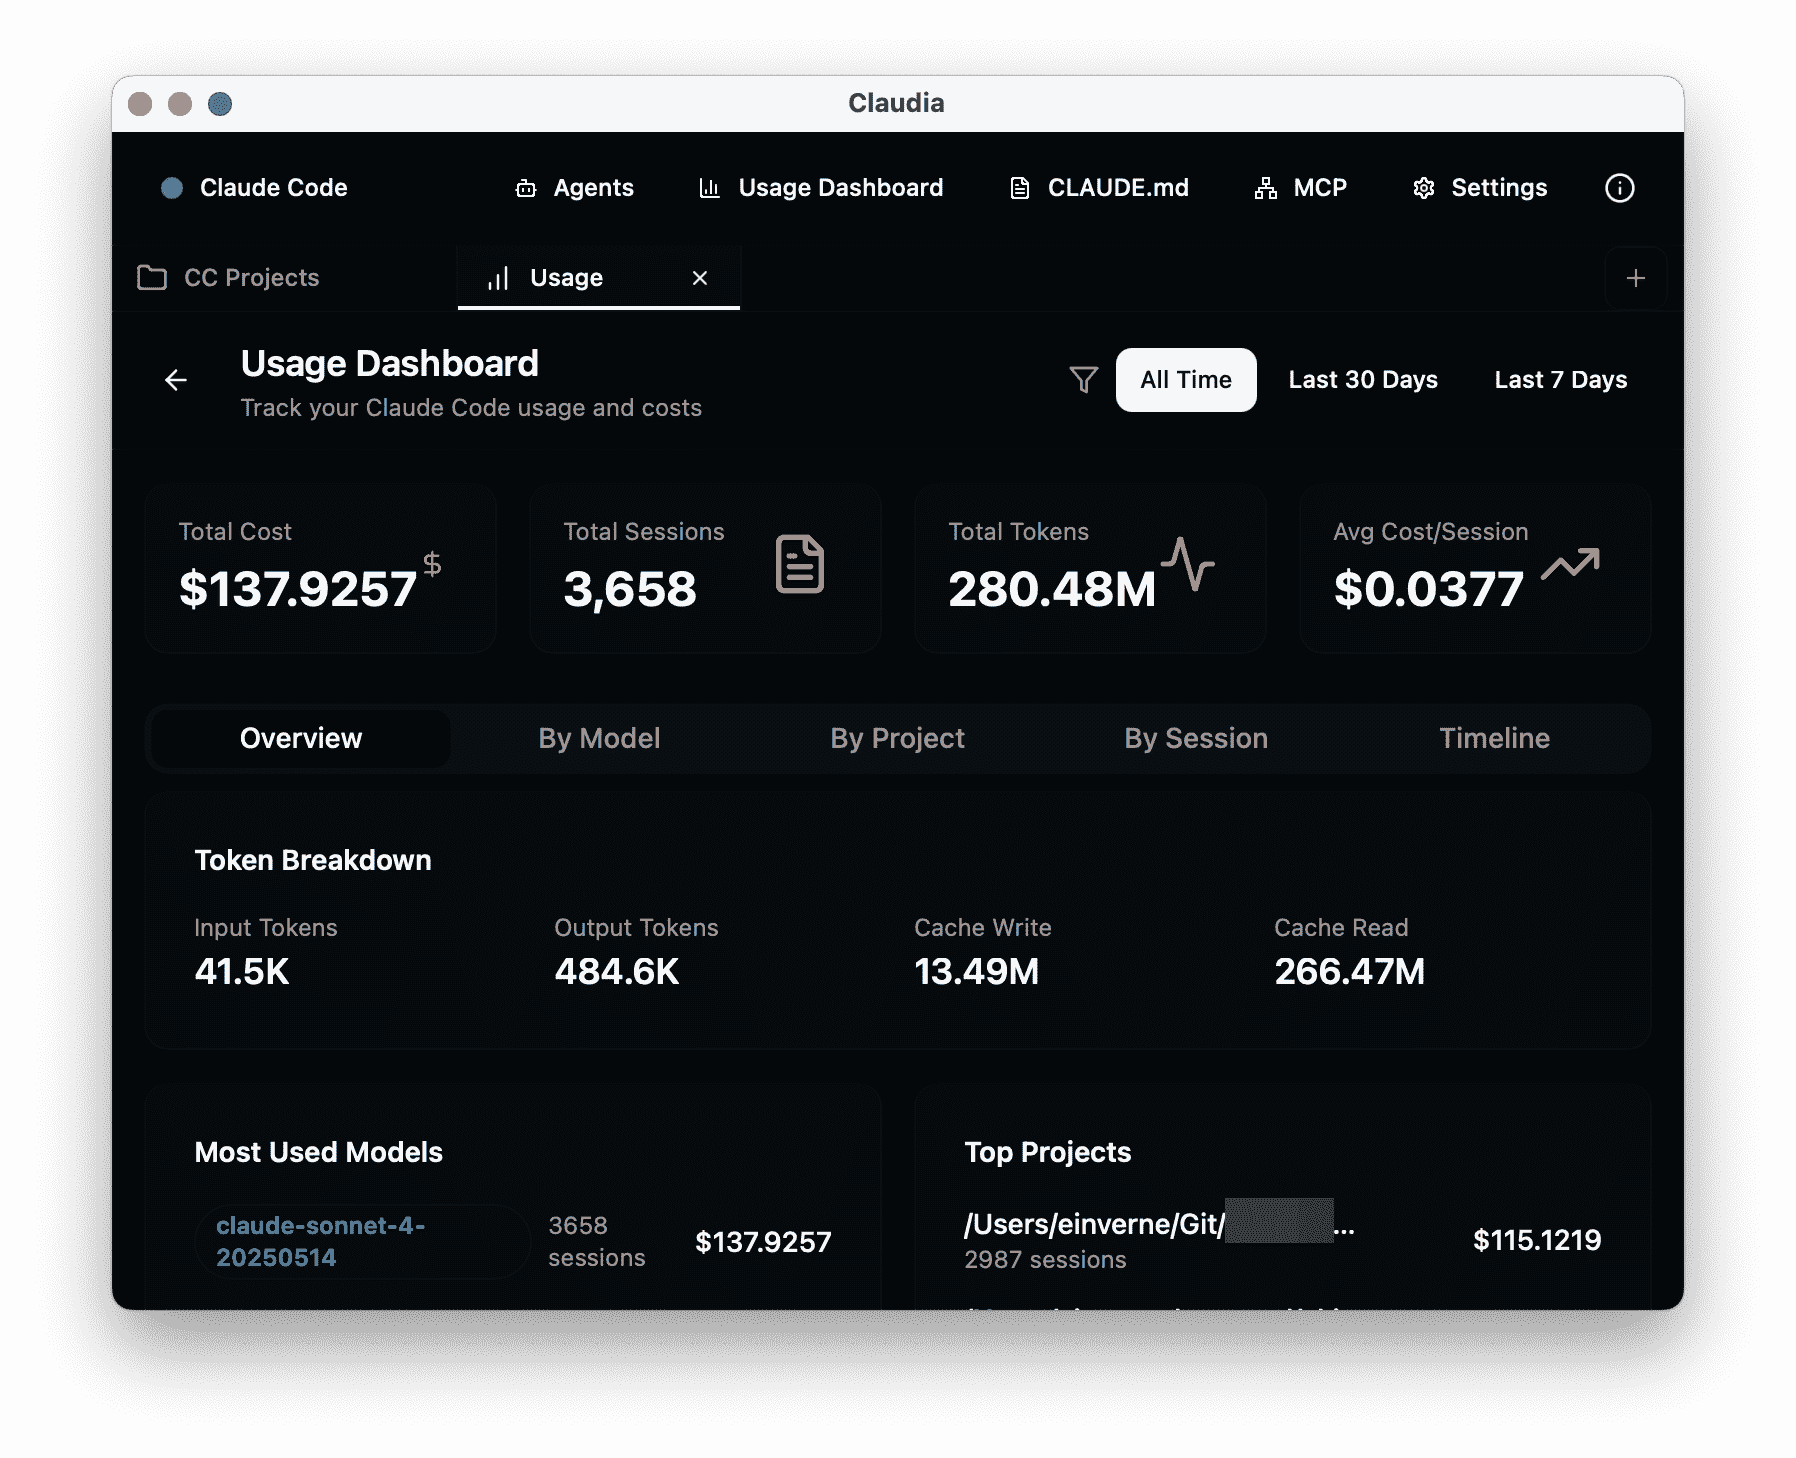Open the MCP servers page
Screen dimensions: 1796x1458
(x=1300, y=188)
